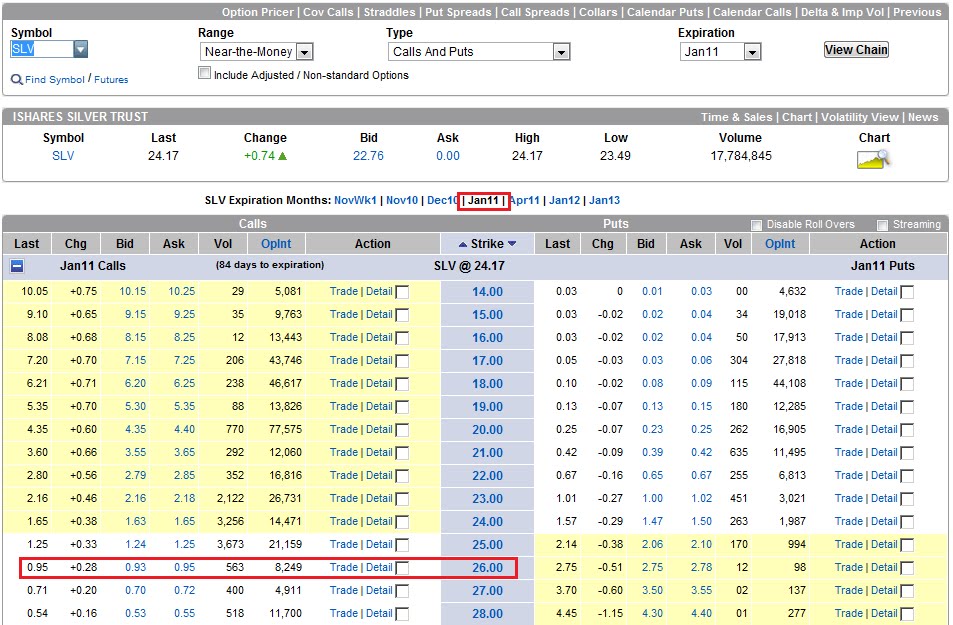The image size is (953, 625).
Task: Select the Jan12 expiration month
Action: click(565, 200)
